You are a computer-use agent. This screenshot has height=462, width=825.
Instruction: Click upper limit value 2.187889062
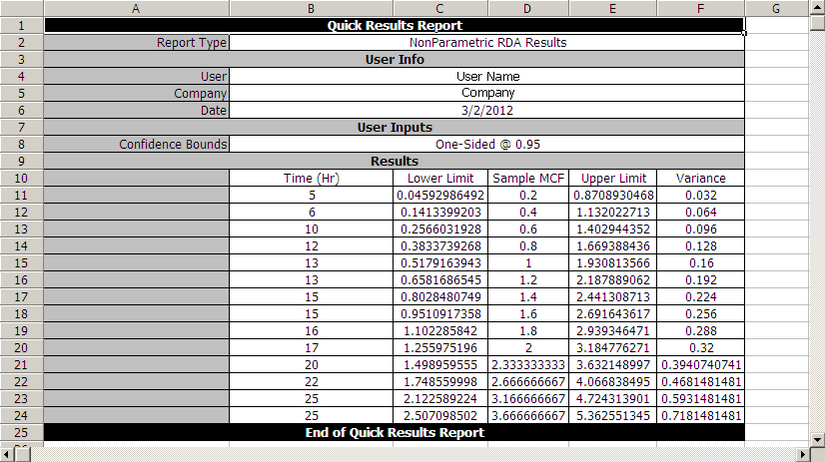613,280
